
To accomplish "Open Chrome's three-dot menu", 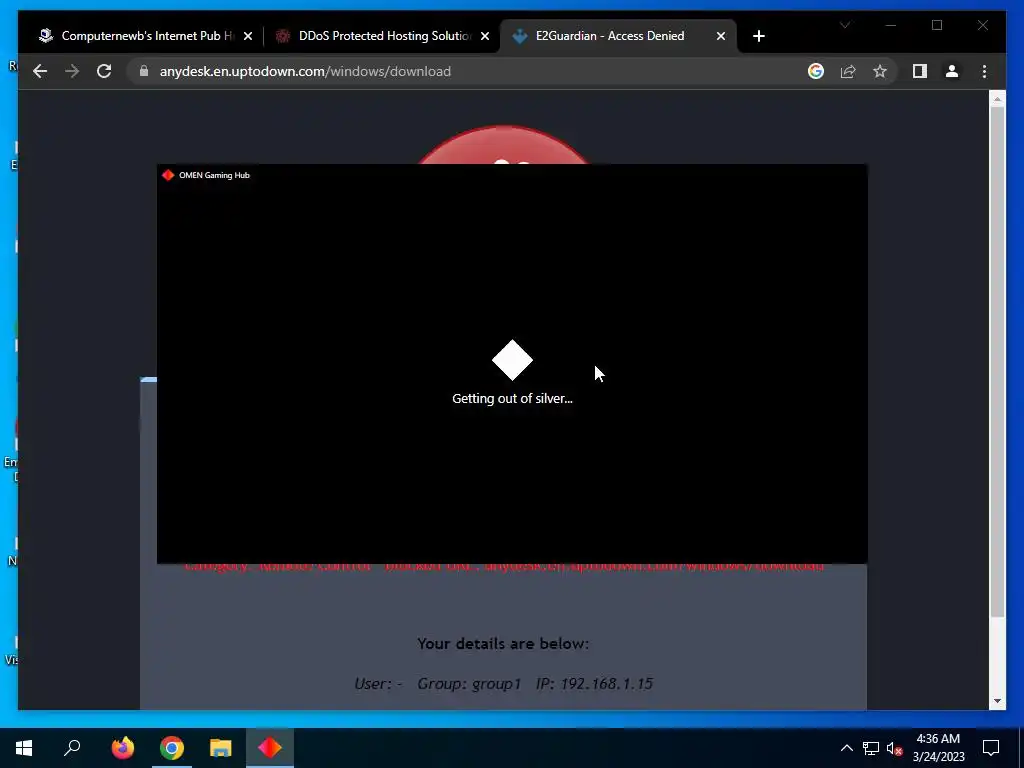I will click(x=984, y=71).
